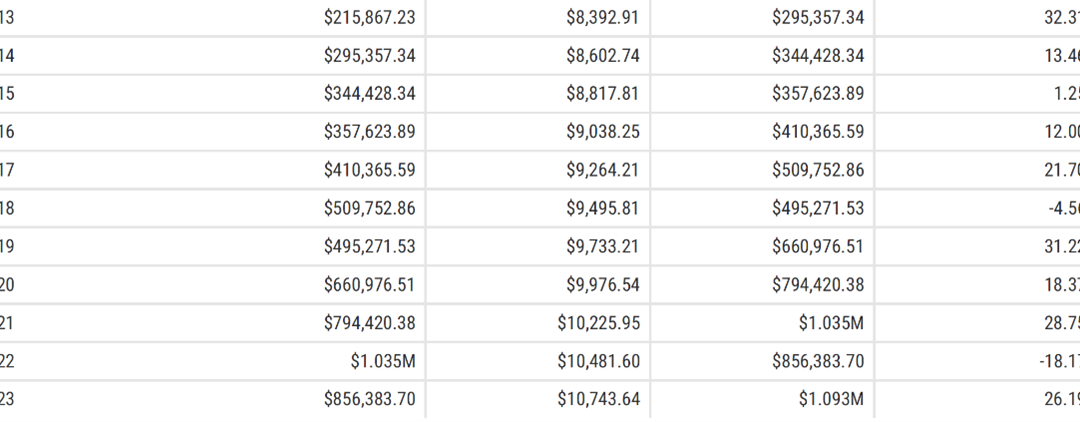Click the $357,623.89 ending balance in row 15
The image size is (1080, 422).
tap(818, 94)
